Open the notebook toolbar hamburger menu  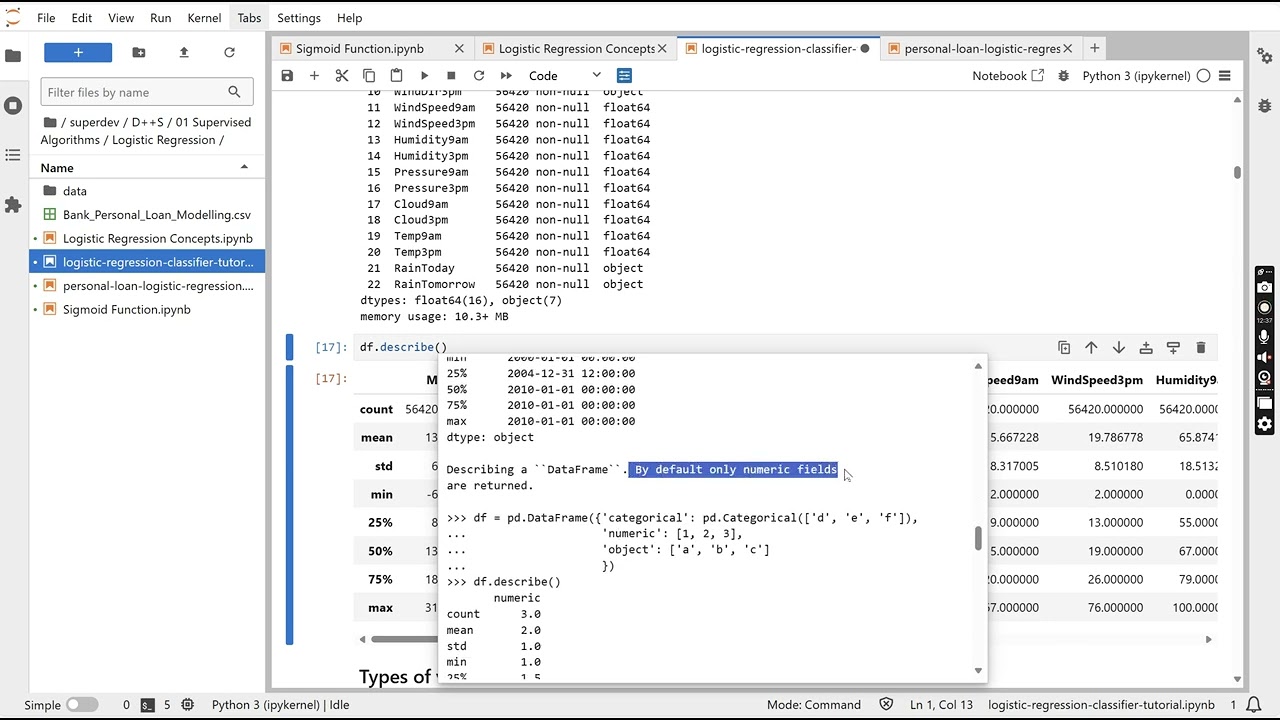pos(1224,75)
